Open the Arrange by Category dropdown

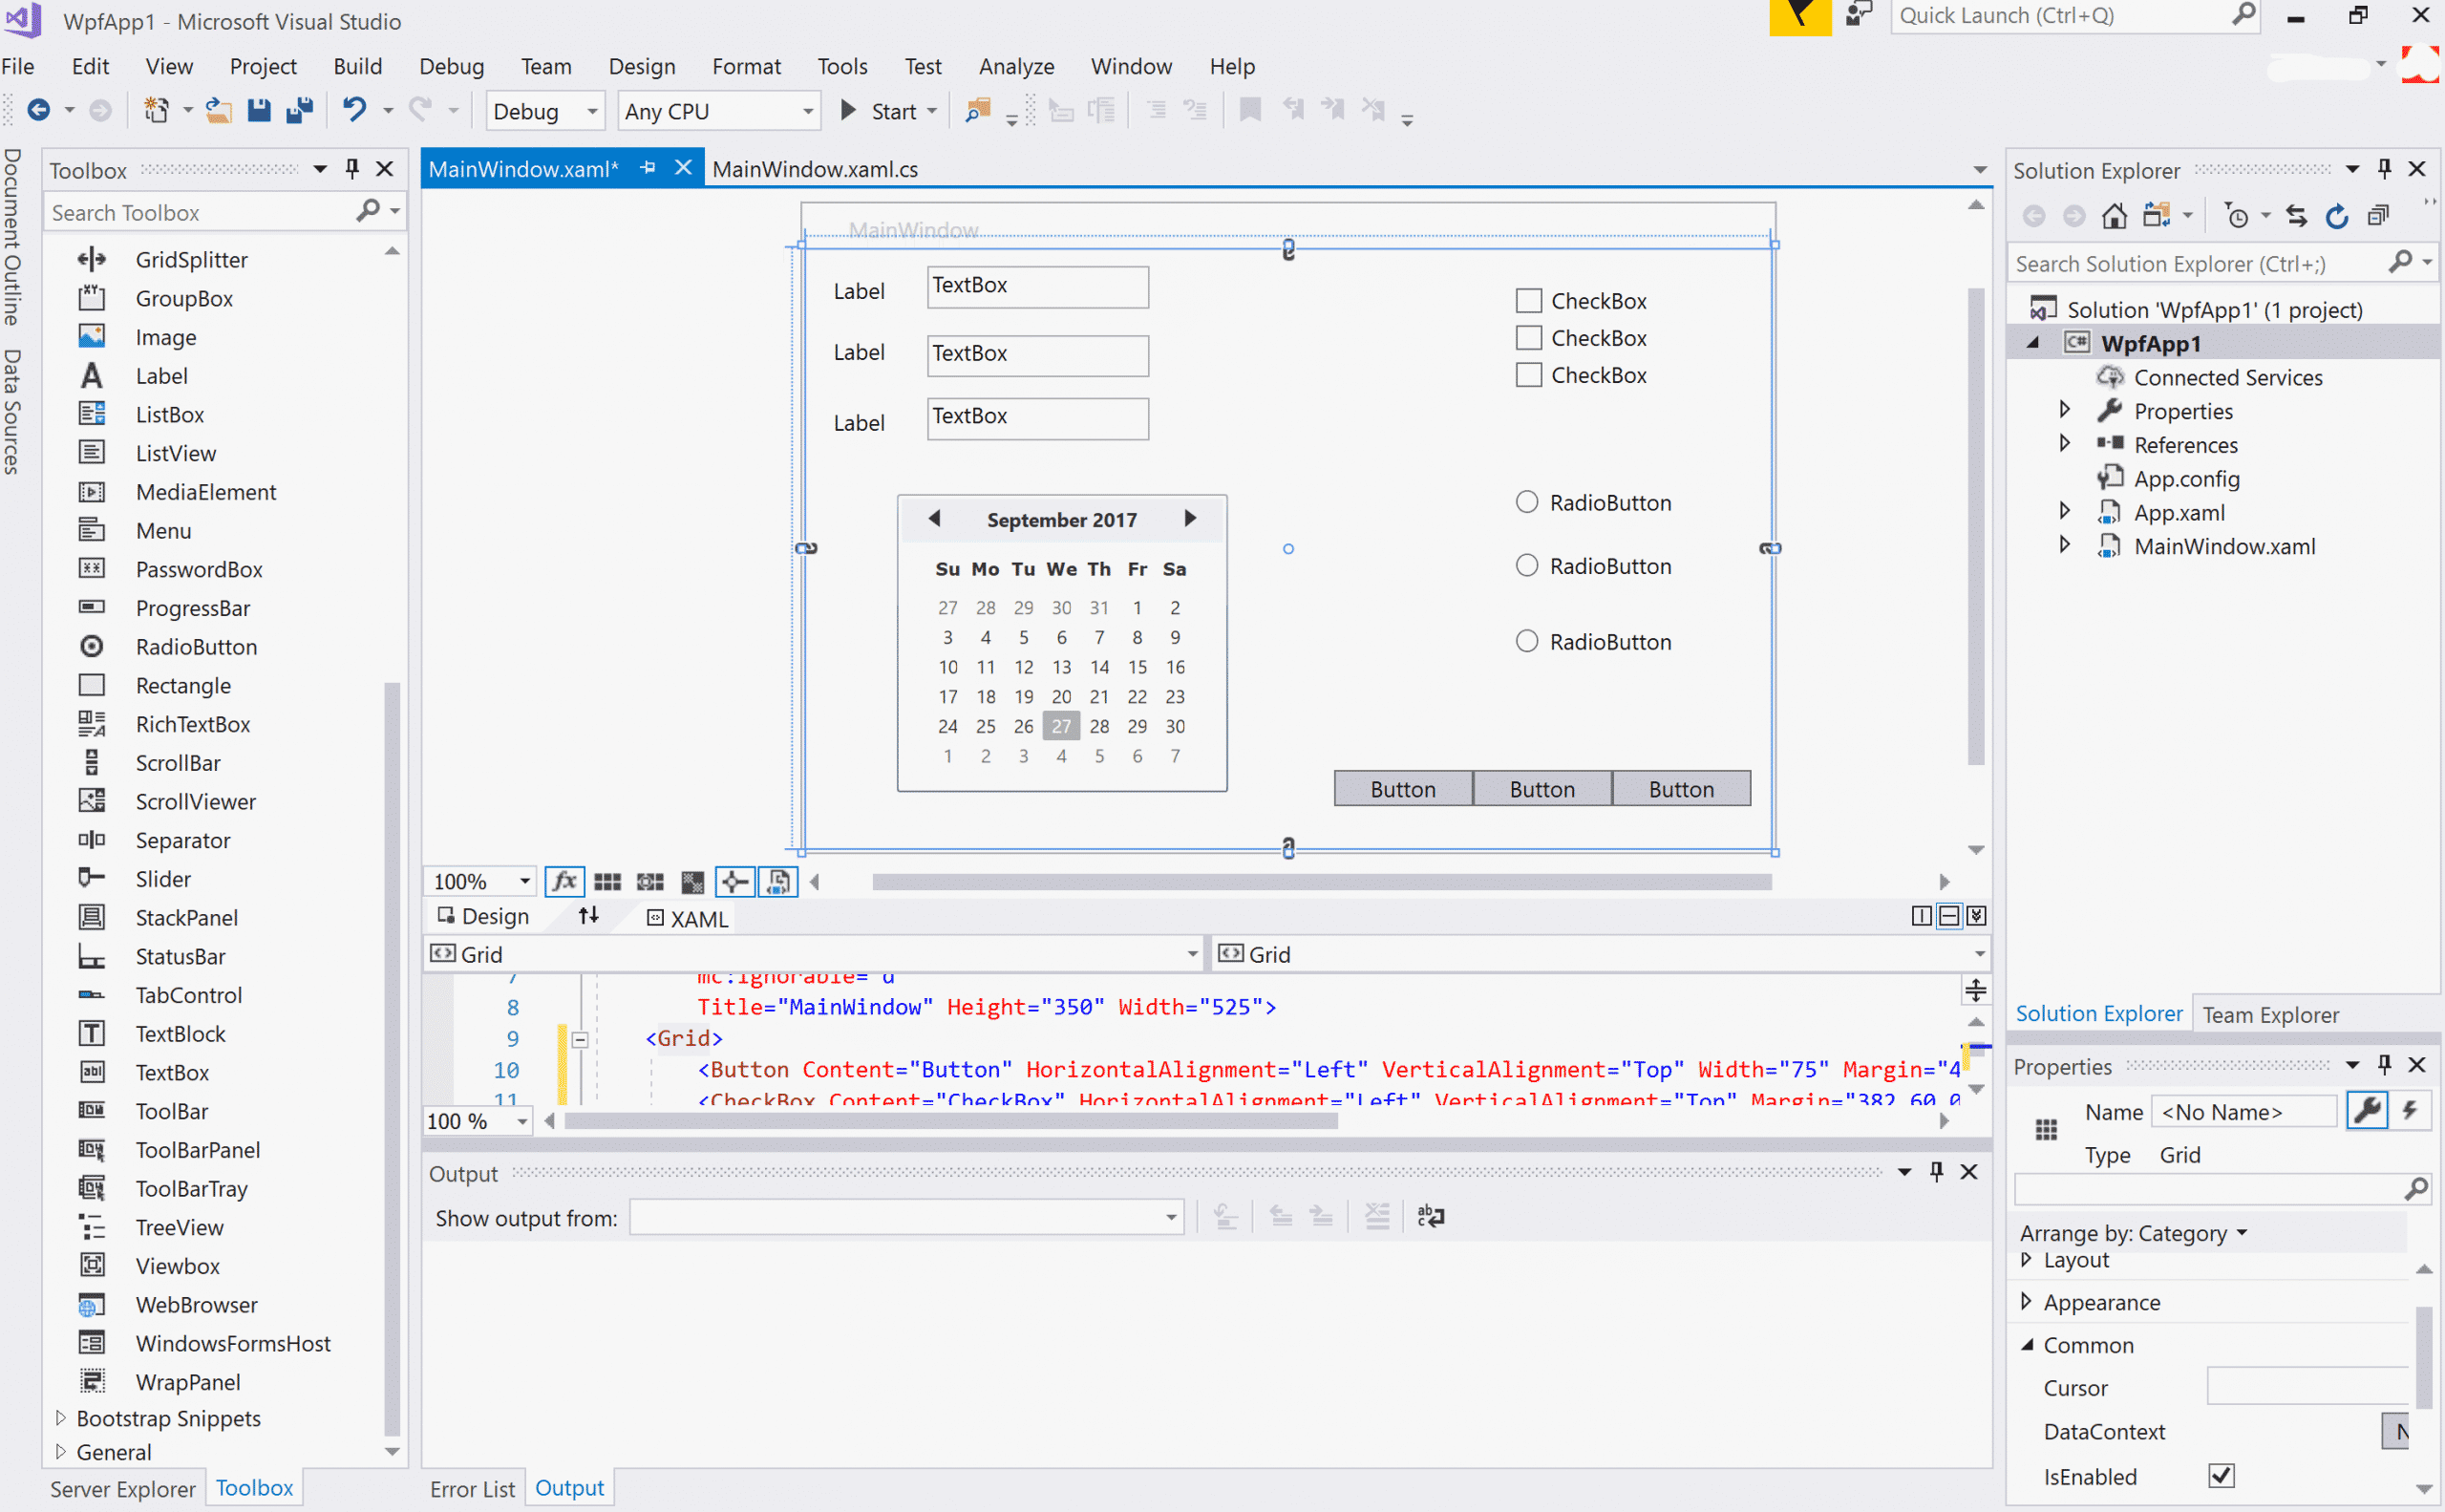pyautogui.click(x=2133, y=1232)
